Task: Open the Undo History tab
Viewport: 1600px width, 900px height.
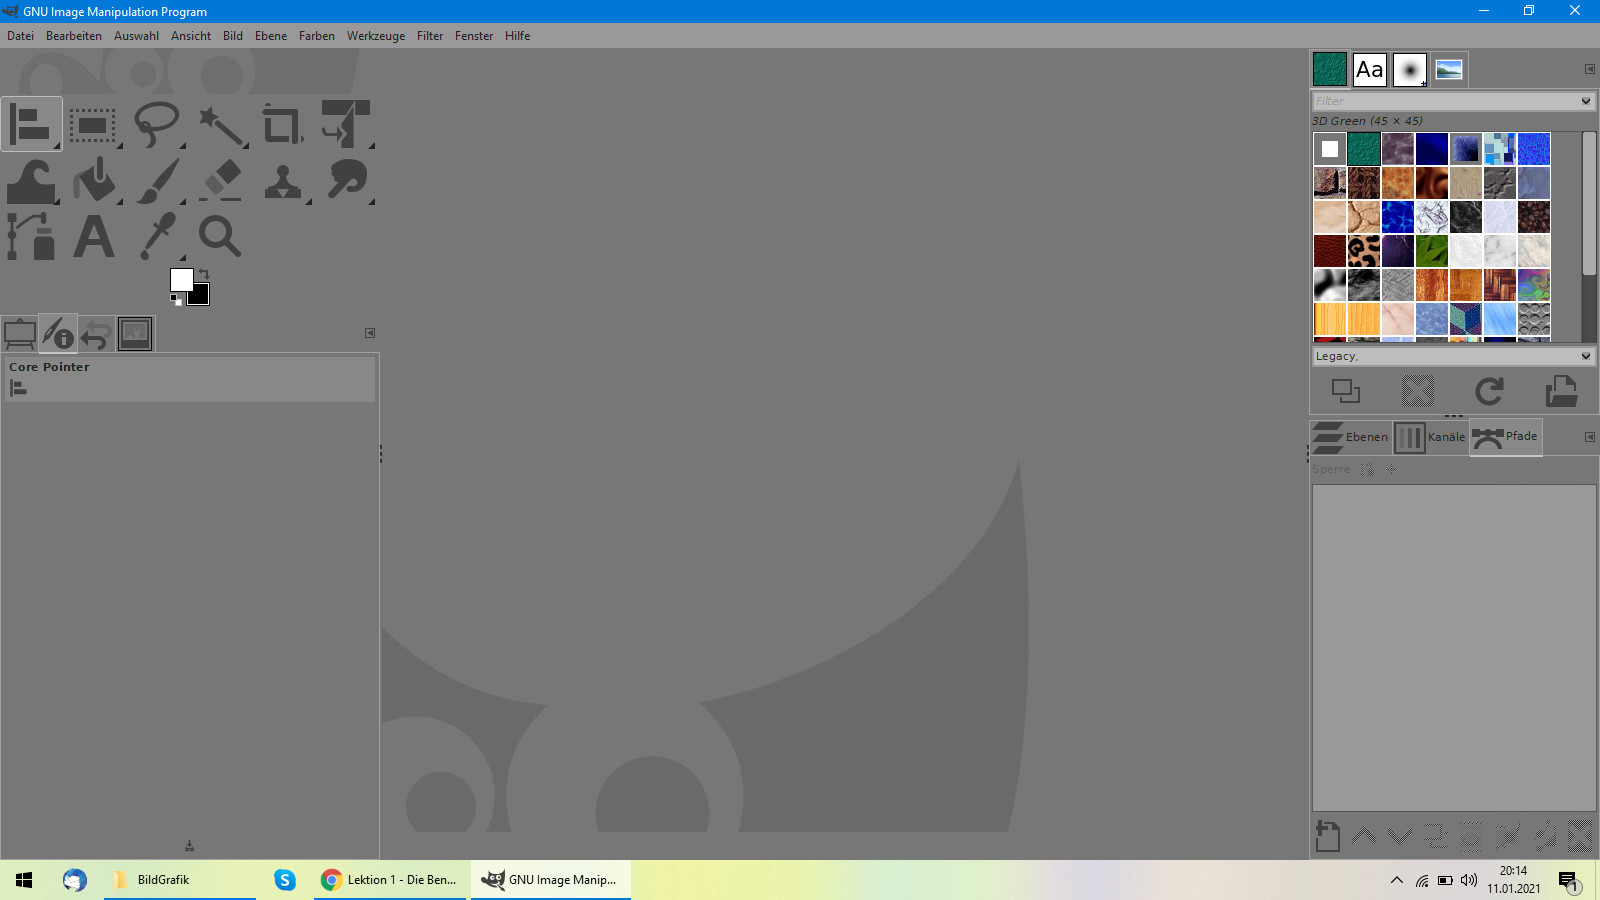Action: click(x=96, y=334)
